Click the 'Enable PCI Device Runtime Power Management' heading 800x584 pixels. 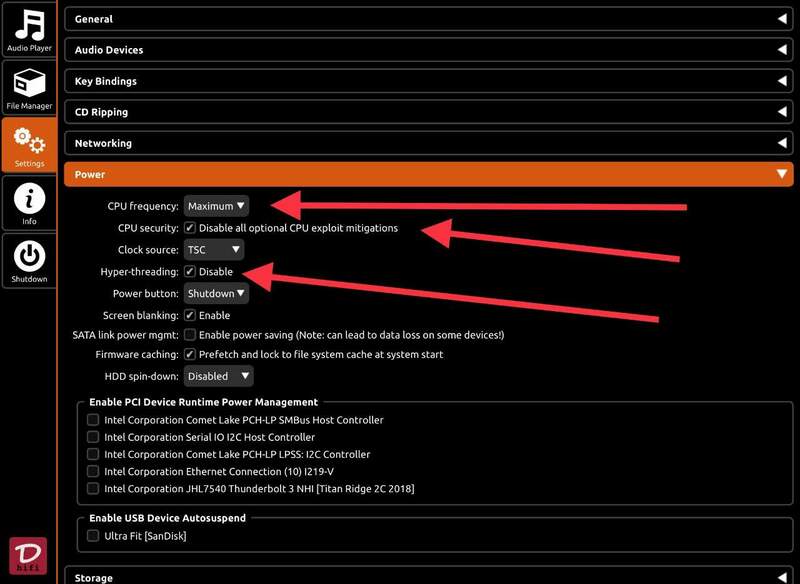(204, 402)
